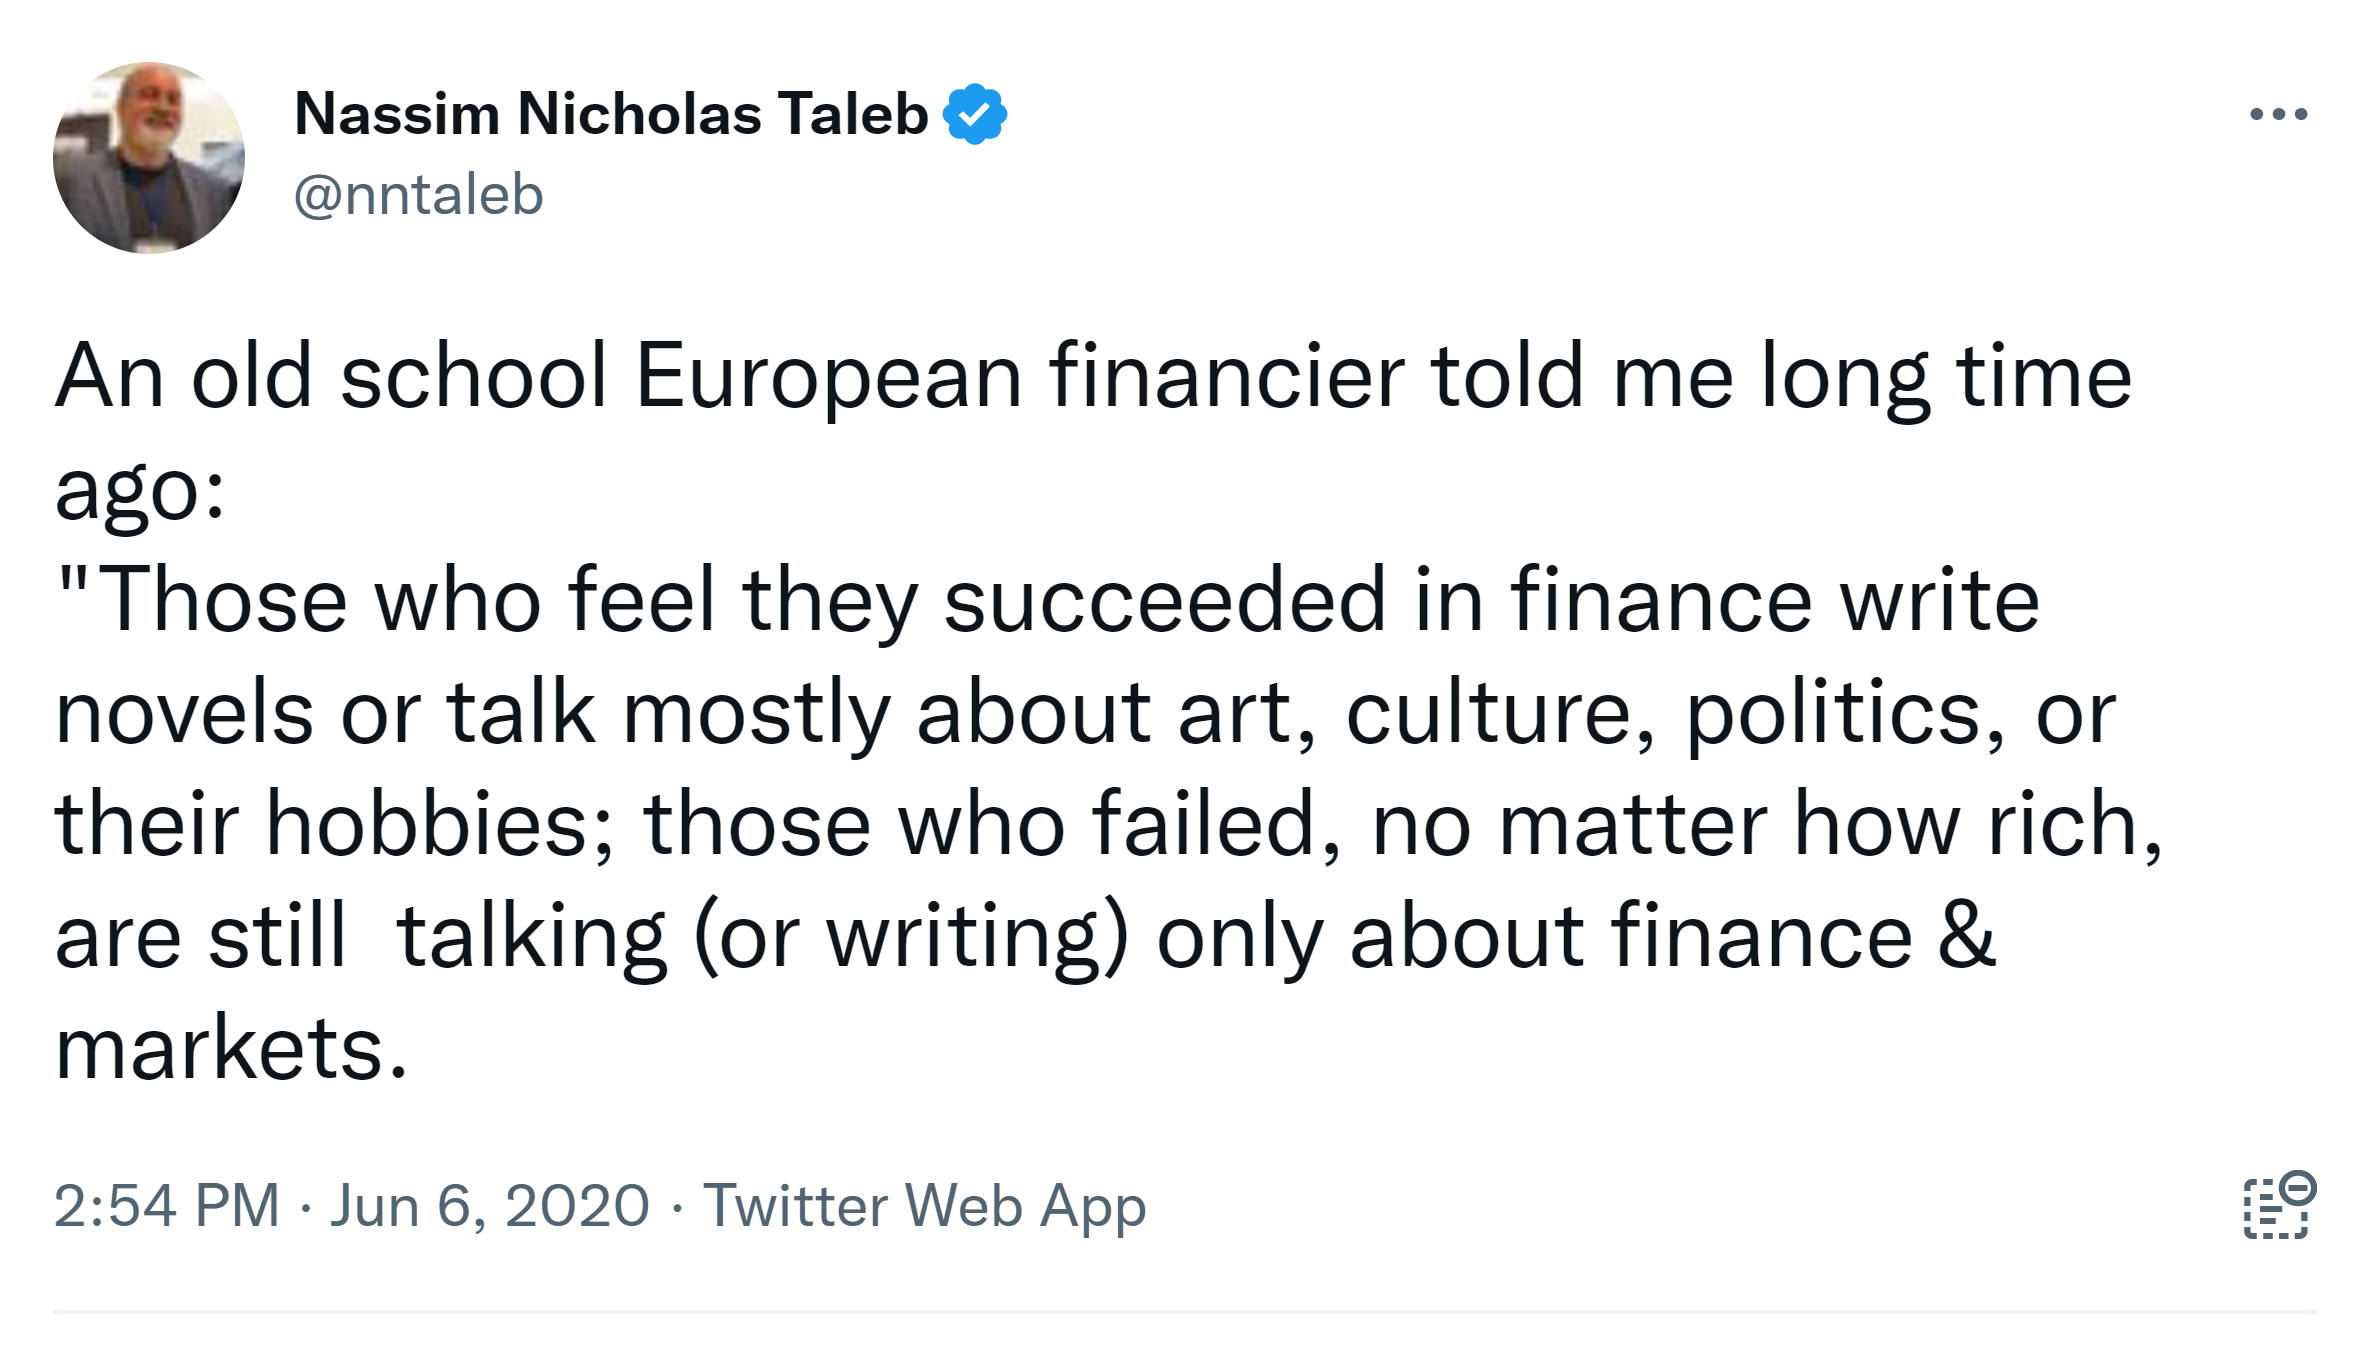Click the phrase "(or writing)" in the tweet
Image resolution: width=2370 pixels, height=1349 pixels.
[x=910, y=937]
